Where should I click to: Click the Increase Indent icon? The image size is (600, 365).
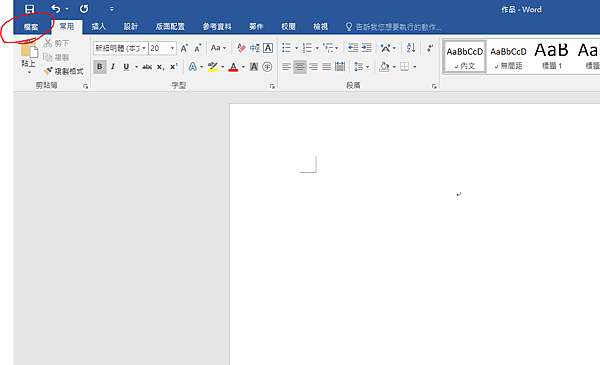click(x=367, y=48)
